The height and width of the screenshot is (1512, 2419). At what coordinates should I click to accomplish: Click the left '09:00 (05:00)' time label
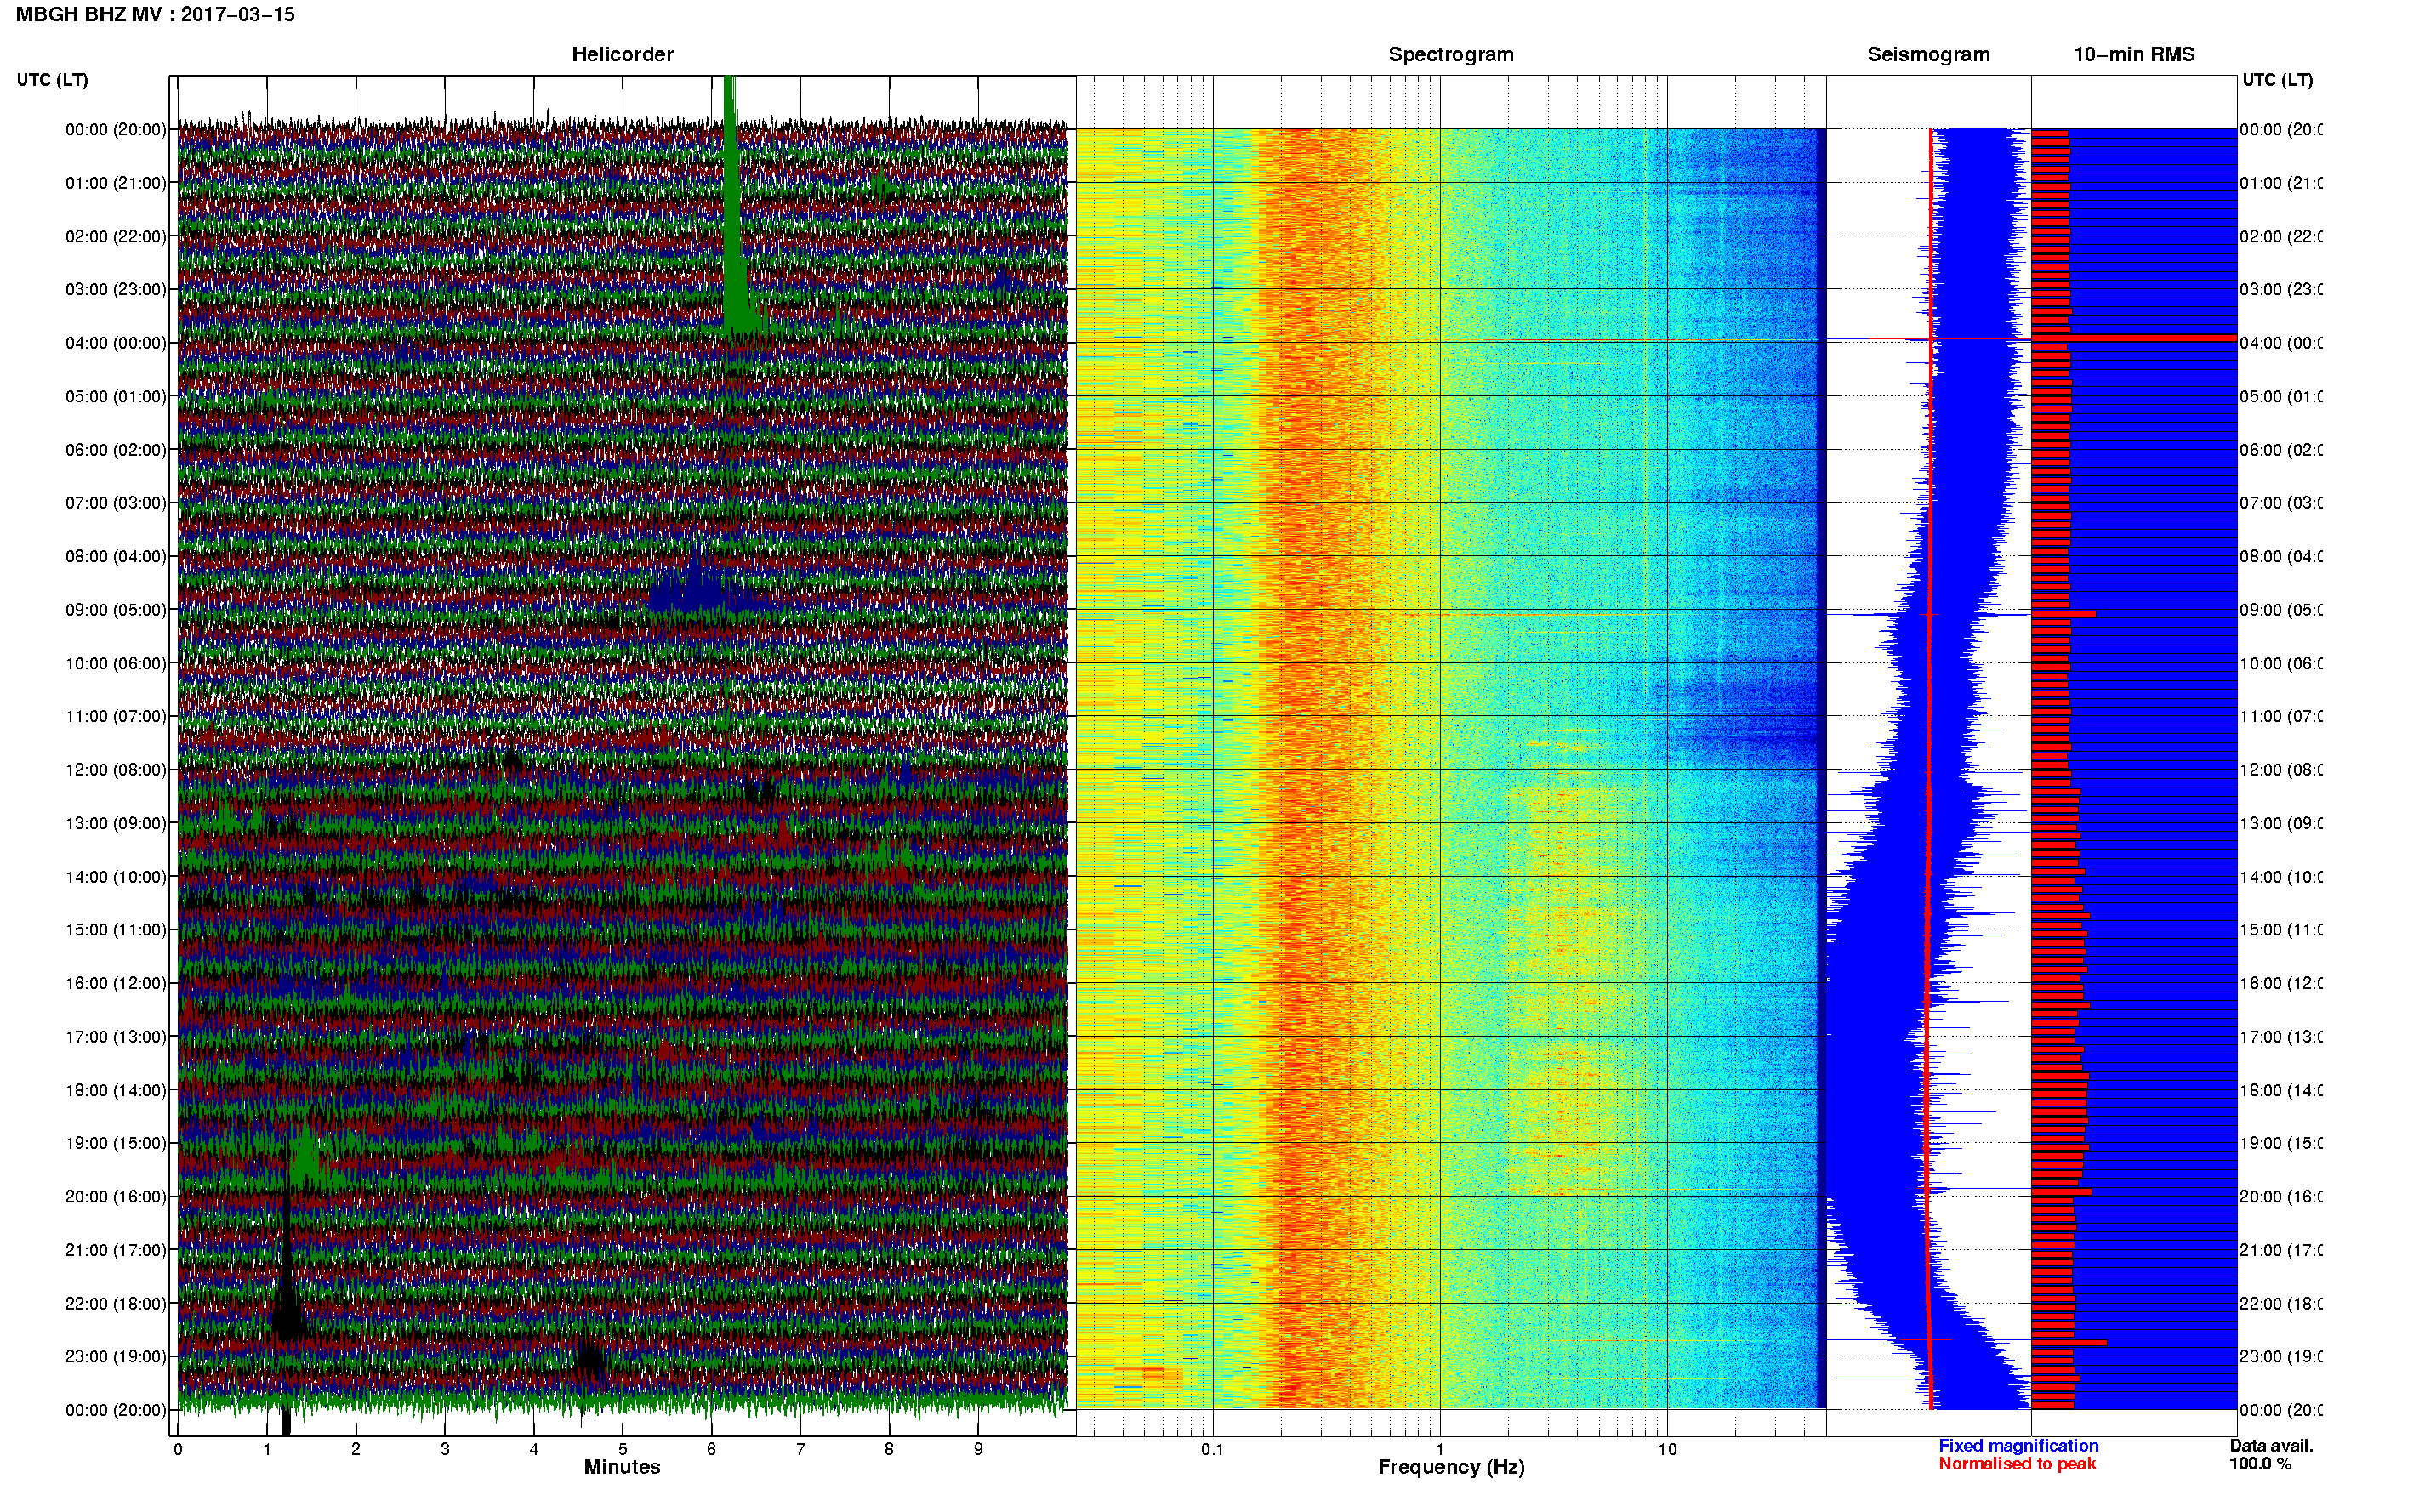[x=116, y=610]
